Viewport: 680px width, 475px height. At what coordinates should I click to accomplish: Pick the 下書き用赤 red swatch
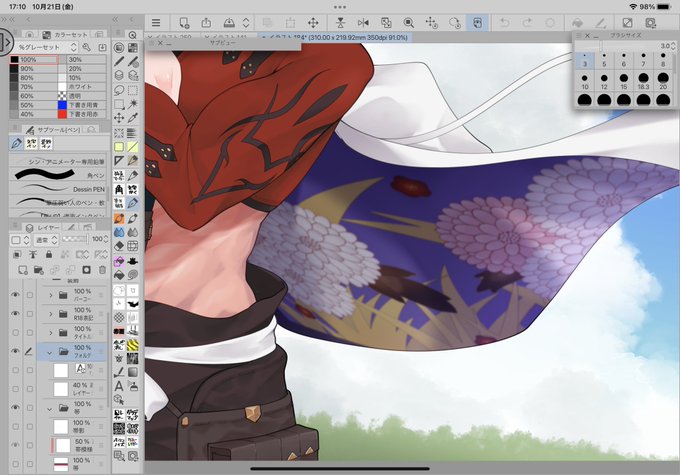coord(82,114)
